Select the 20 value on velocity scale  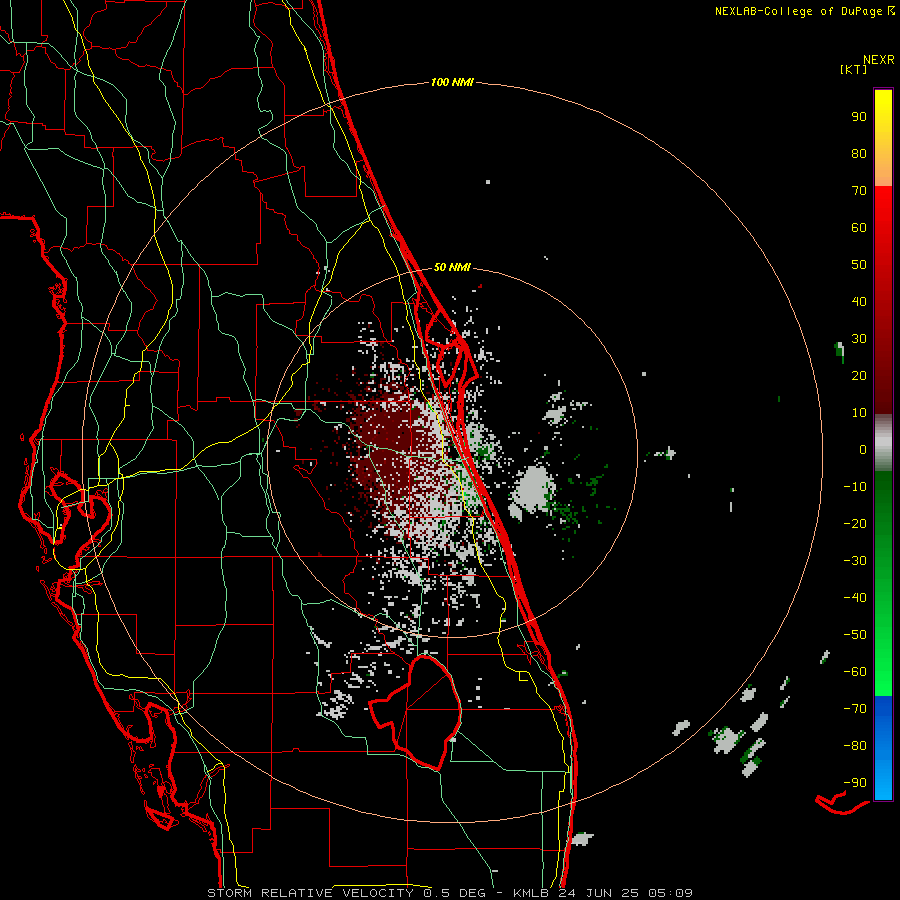click(859, 375)
